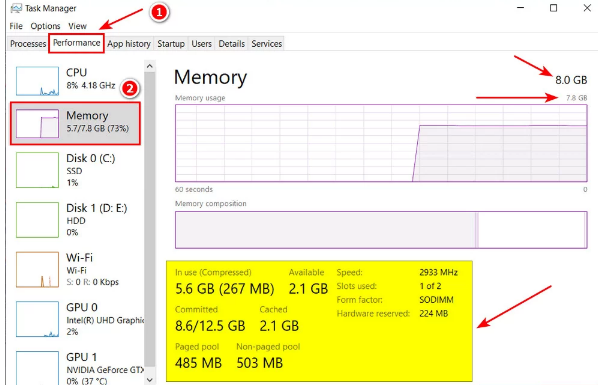Viewport: 598px width, 385px height.
Task: Click the 60 seconds graph axis label
Action: 194,189
